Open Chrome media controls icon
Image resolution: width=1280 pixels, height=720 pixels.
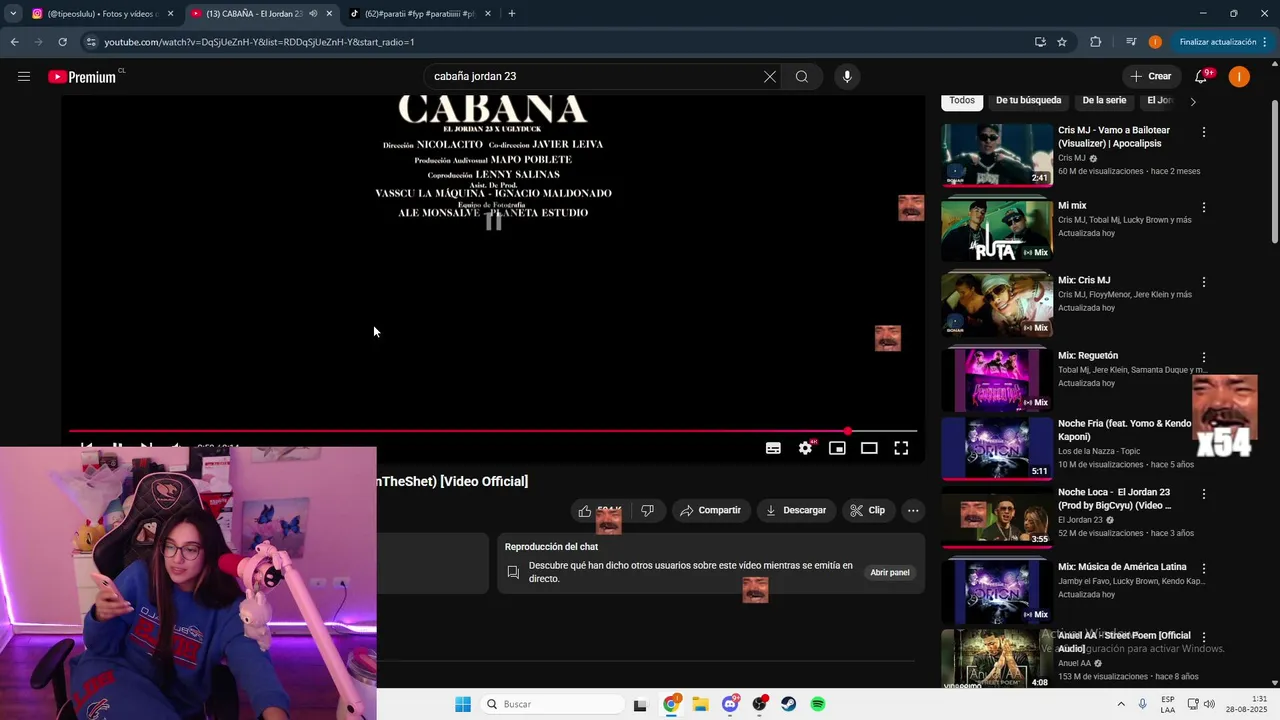pos(1131,42)
